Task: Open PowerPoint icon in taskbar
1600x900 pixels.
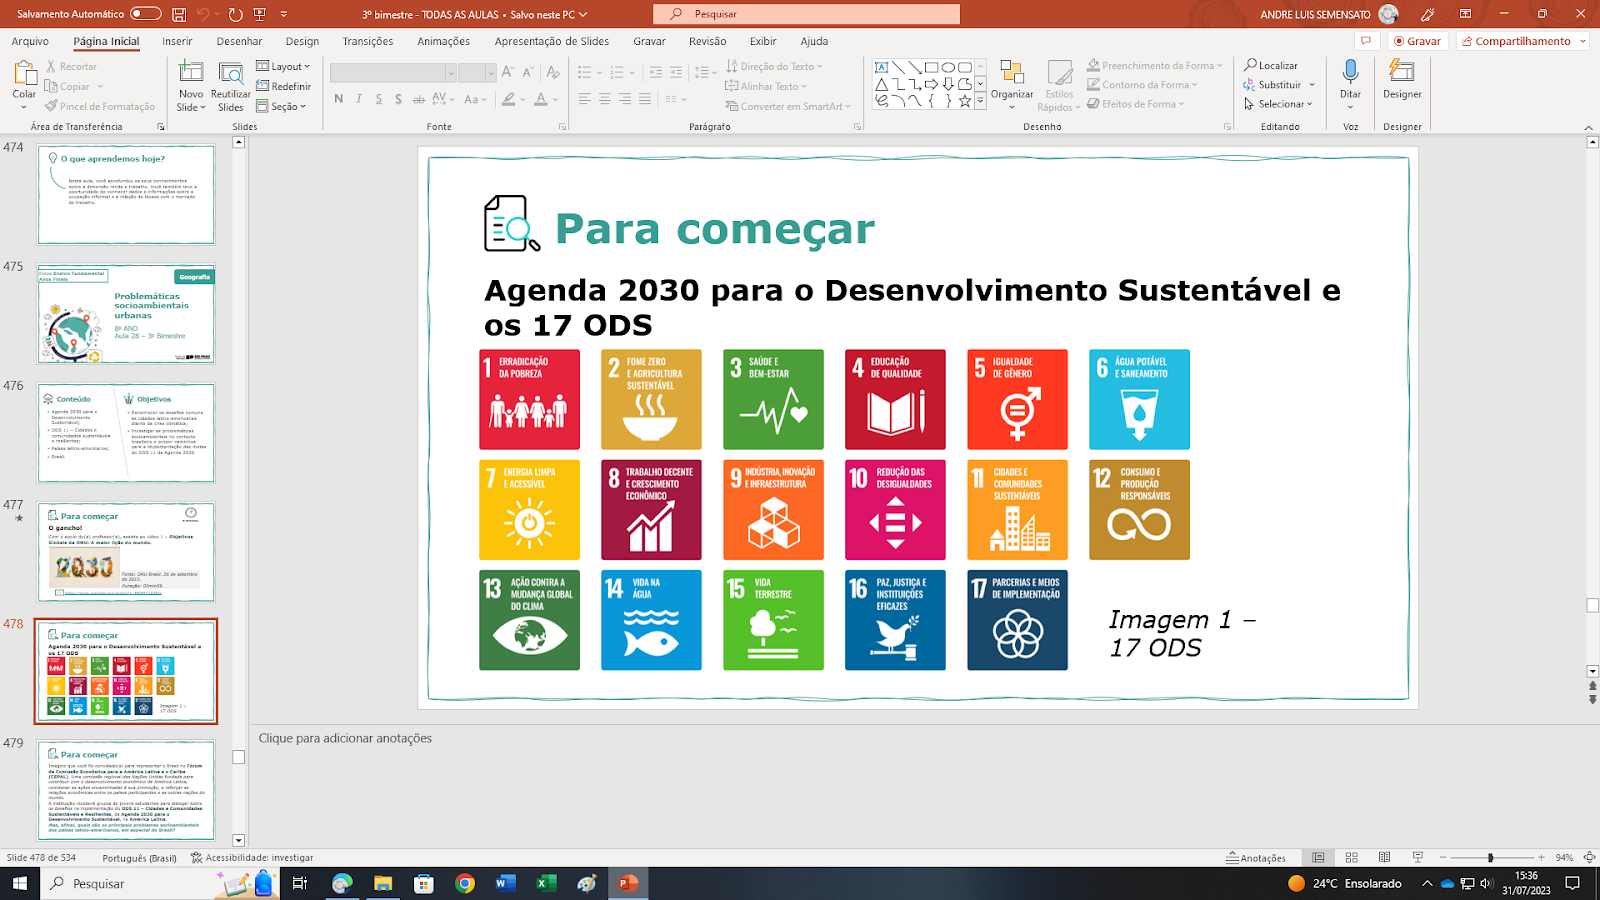Action: tap(628, 883)
